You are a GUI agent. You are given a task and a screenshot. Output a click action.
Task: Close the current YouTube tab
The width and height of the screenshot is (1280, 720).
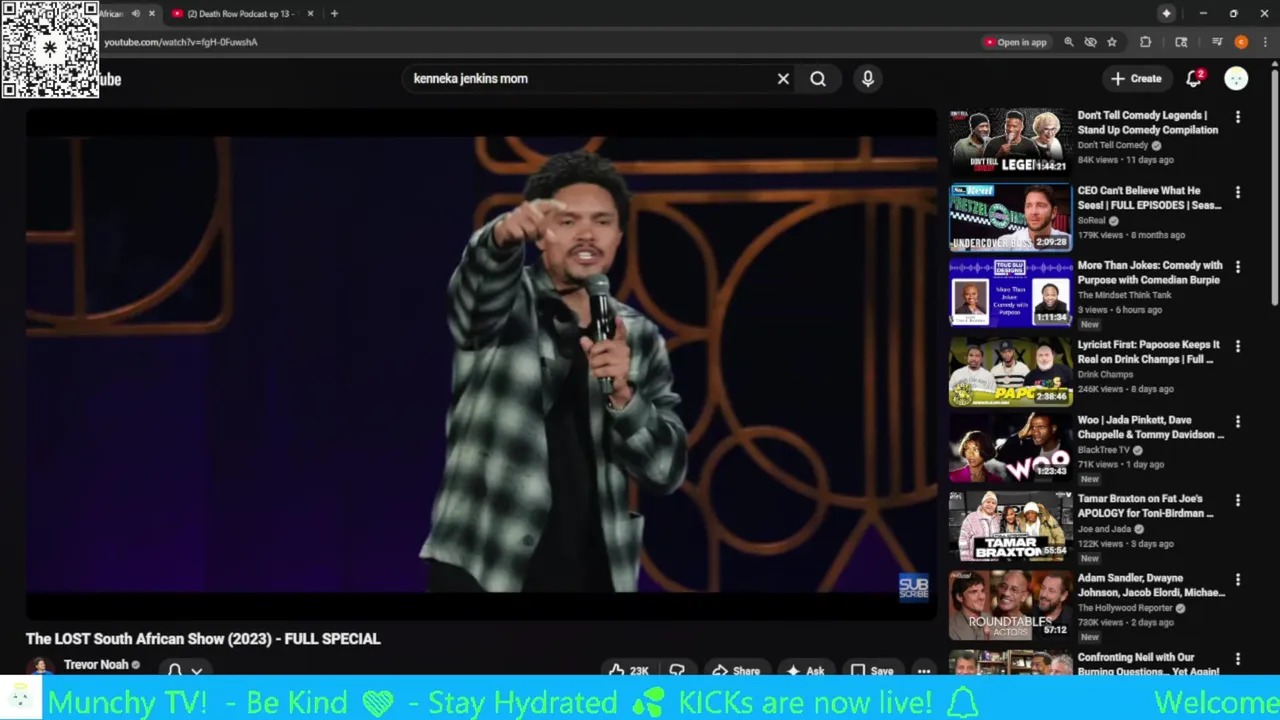click(152, 14)
